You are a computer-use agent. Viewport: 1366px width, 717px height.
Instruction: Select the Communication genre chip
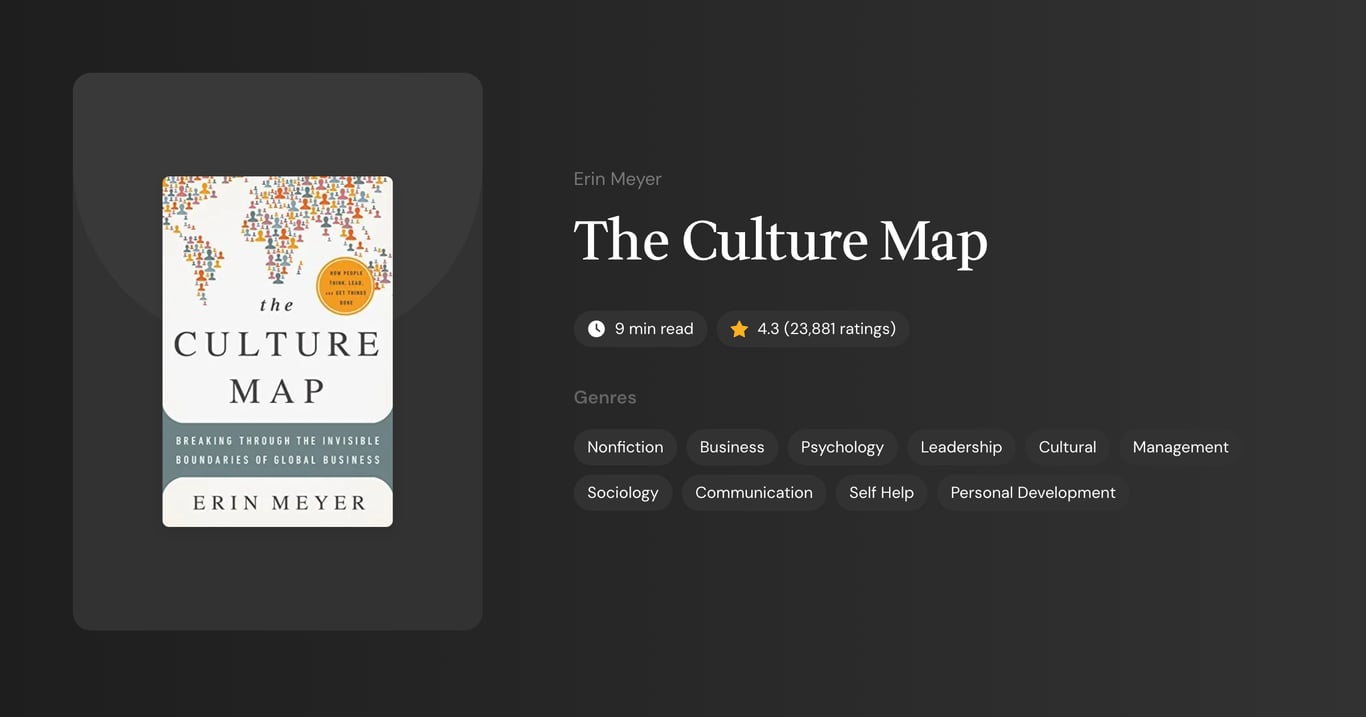point(753,492)
